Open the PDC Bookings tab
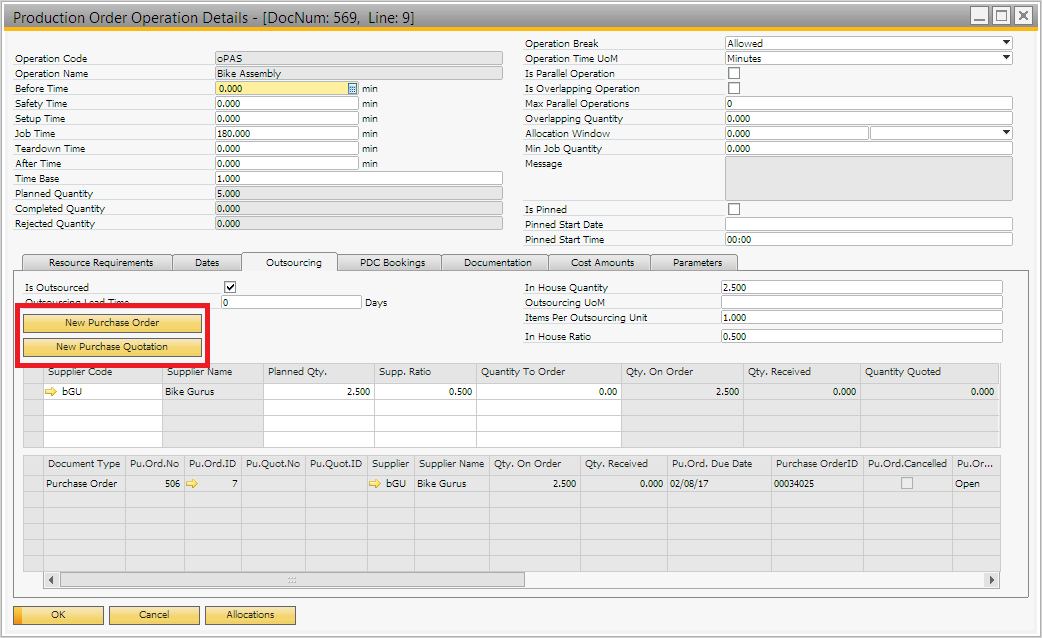This screenshot has height=638, width=1042. coord(393,263)
